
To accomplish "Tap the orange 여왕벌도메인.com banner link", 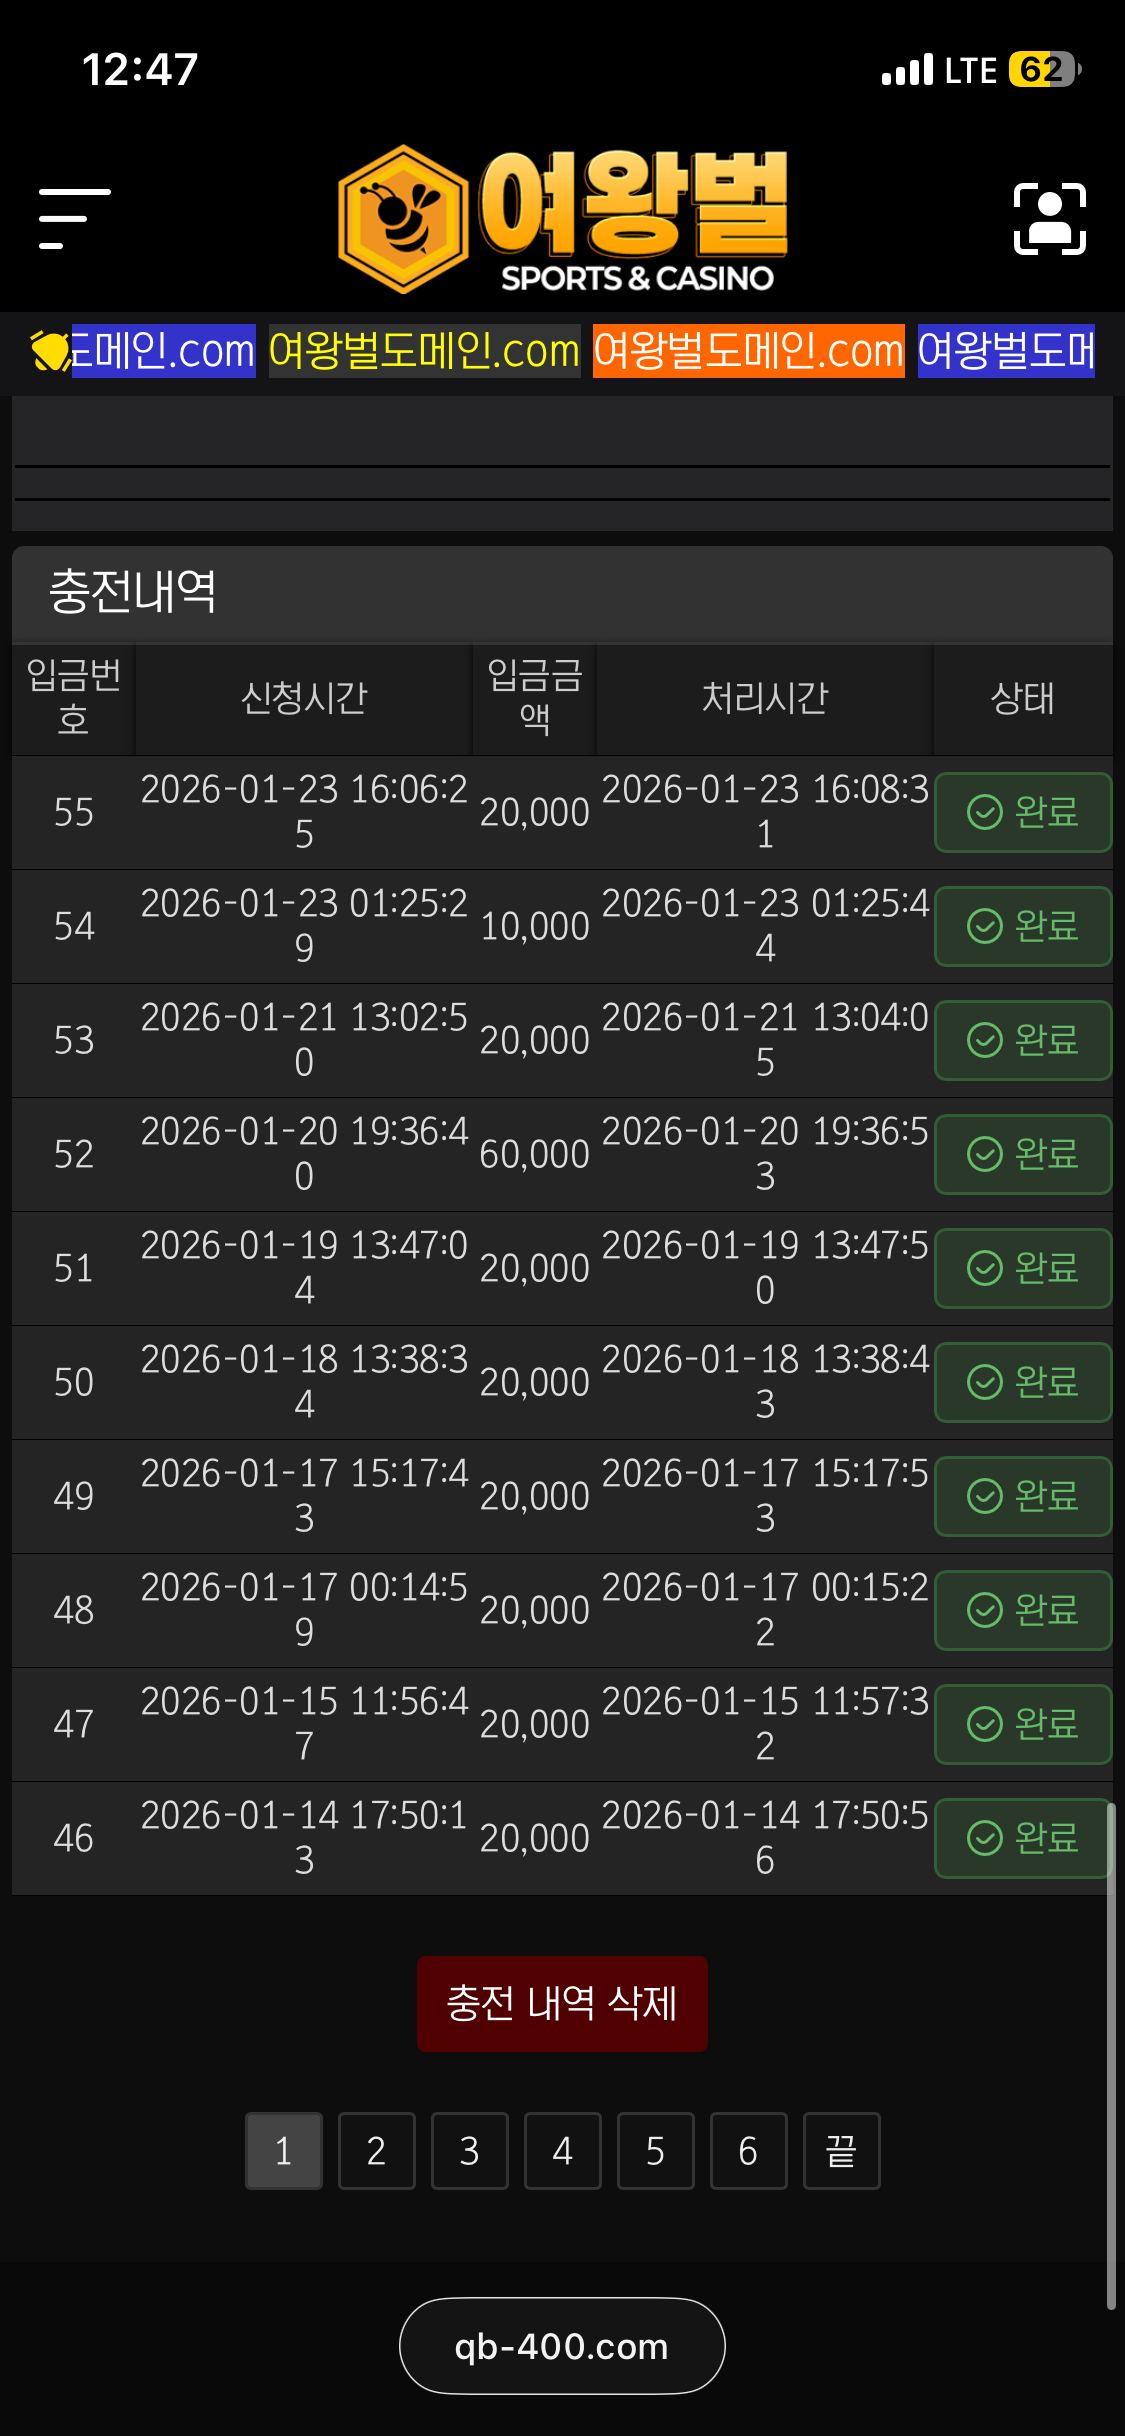I will coord(748,351).
